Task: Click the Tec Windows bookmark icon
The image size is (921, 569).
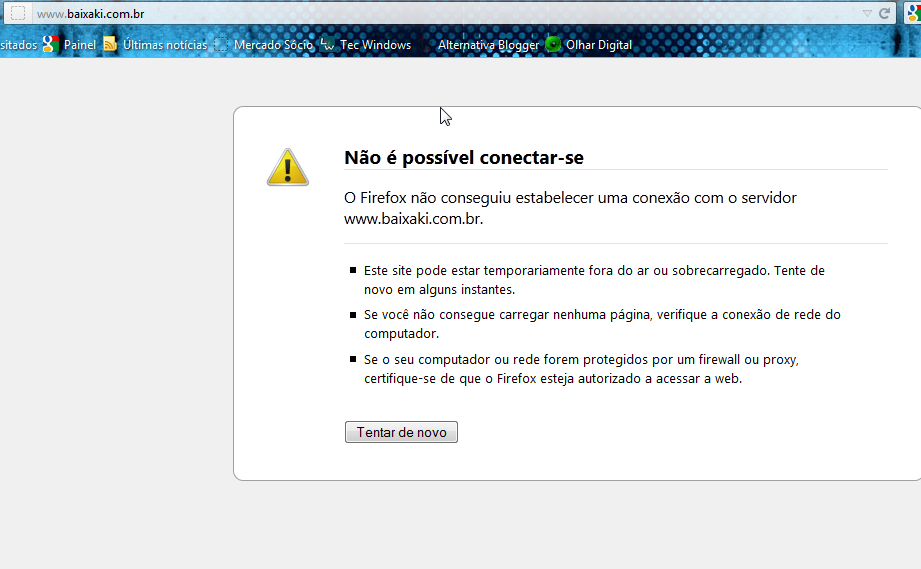Action: pyautogui.click(x=327, y=45)
